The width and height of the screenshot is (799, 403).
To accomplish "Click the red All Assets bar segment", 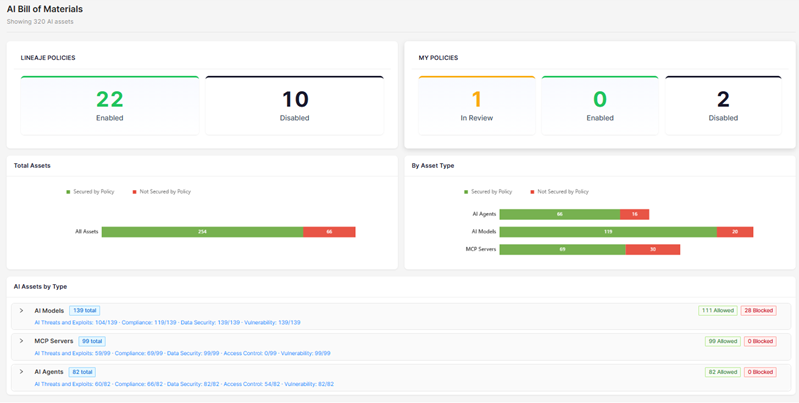I will point(329,231).
